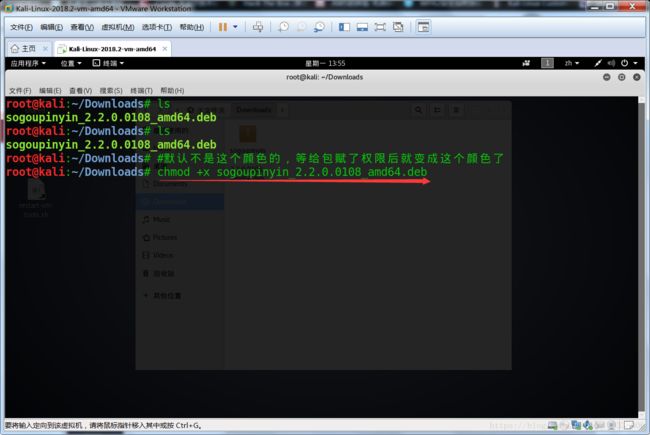This screenshot has height=435, width=650.
Task: Click the CD/DVD status icon in VMware status bar
Action: pos(564,425)
